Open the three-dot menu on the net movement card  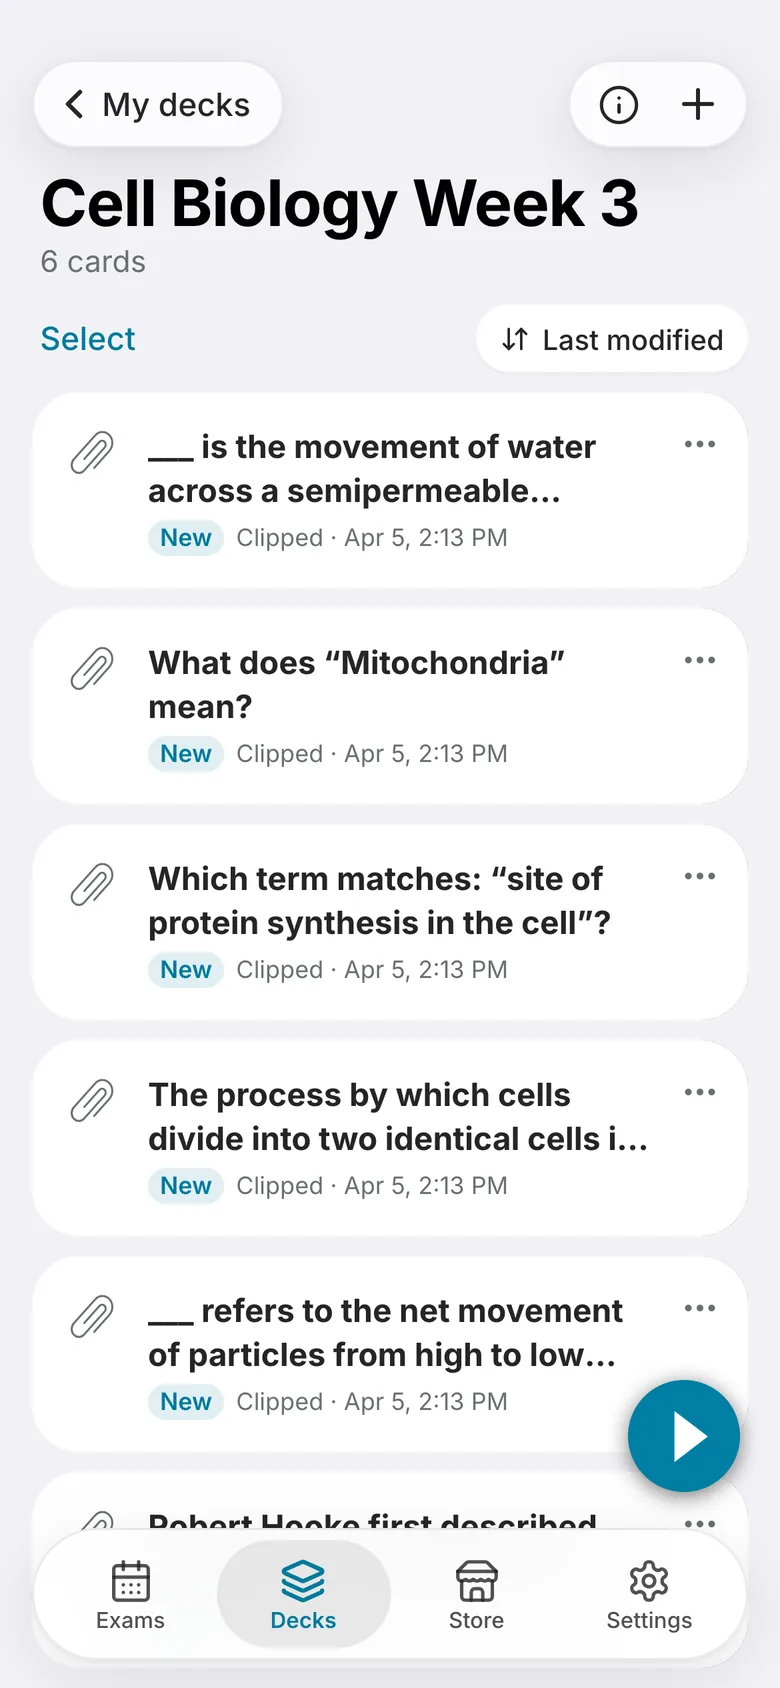pyautogui.click(x=700, y=1308)
